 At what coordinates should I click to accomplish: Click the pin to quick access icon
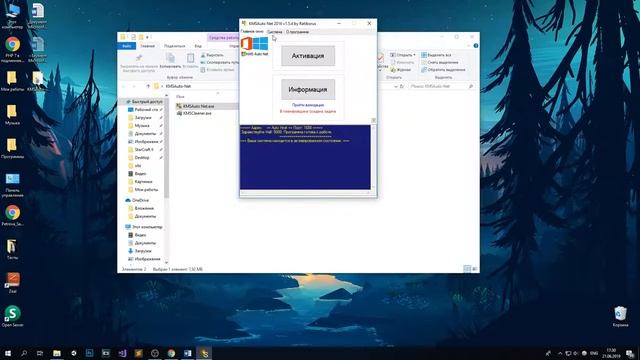(139, 58)
